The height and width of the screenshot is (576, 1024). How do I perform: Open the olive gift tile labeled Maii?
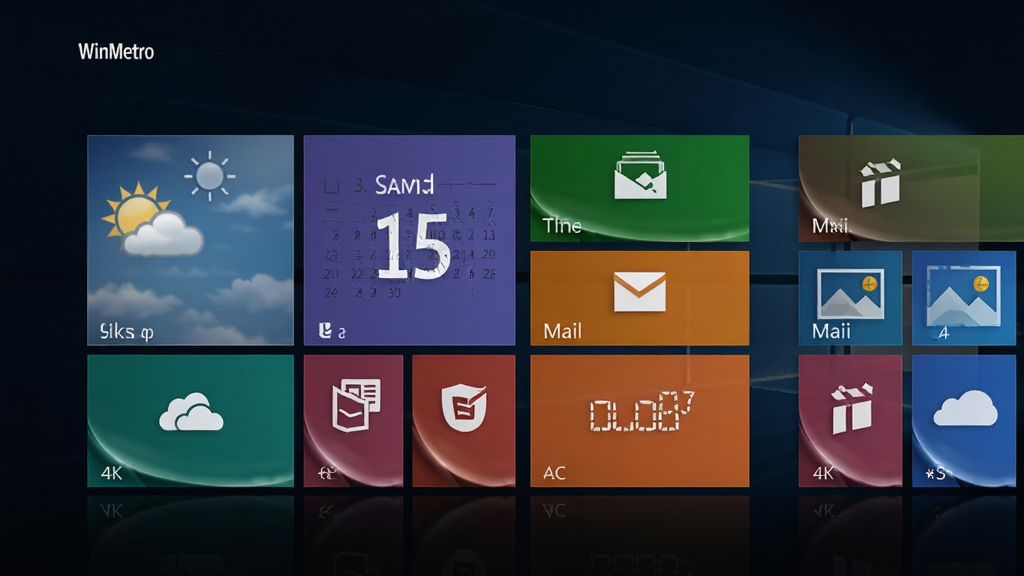pos(911,188)
